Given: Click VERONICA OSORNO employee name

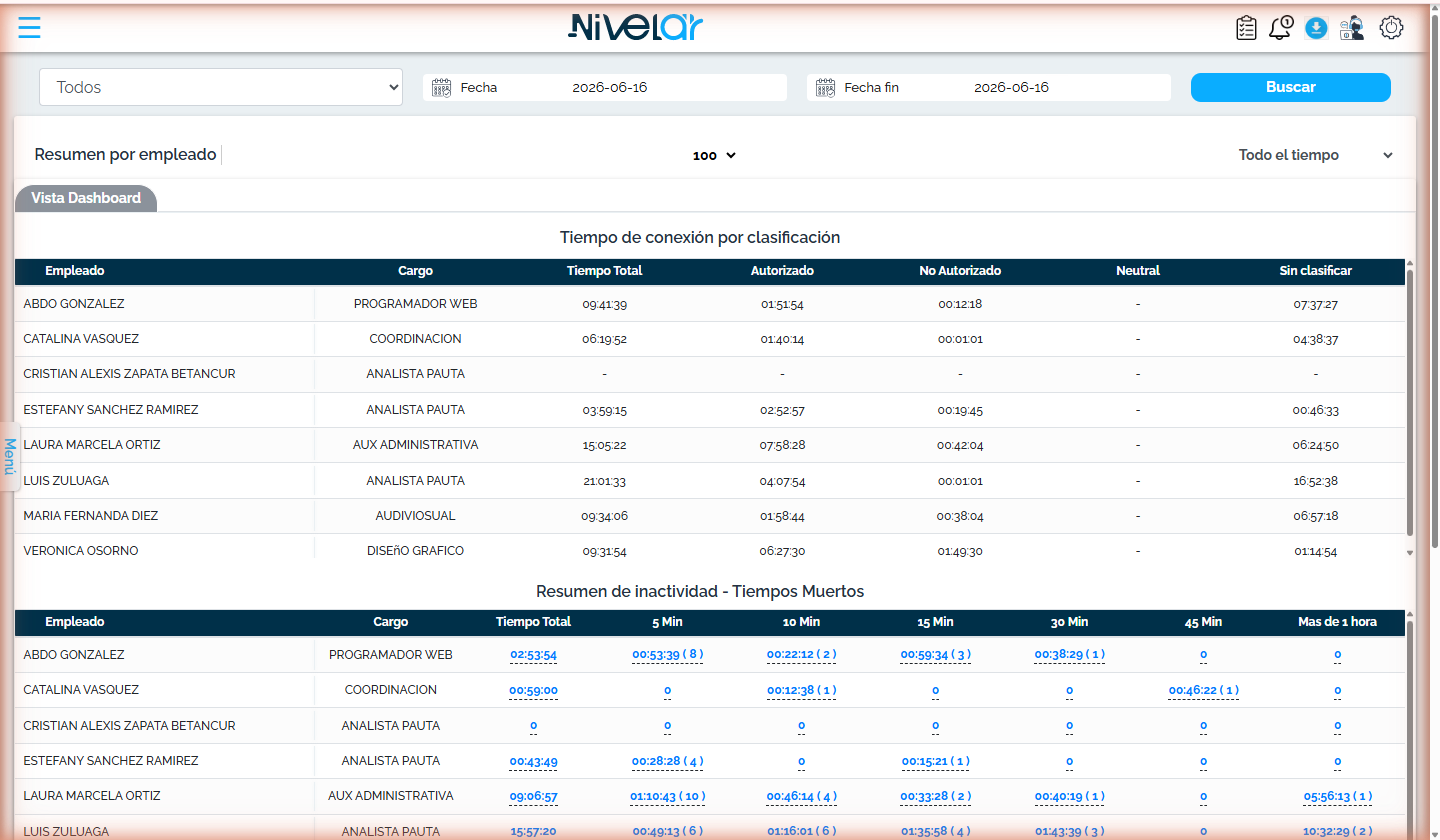Looking at the screenshot, I should pyautogui.click(x=81, y=551).
